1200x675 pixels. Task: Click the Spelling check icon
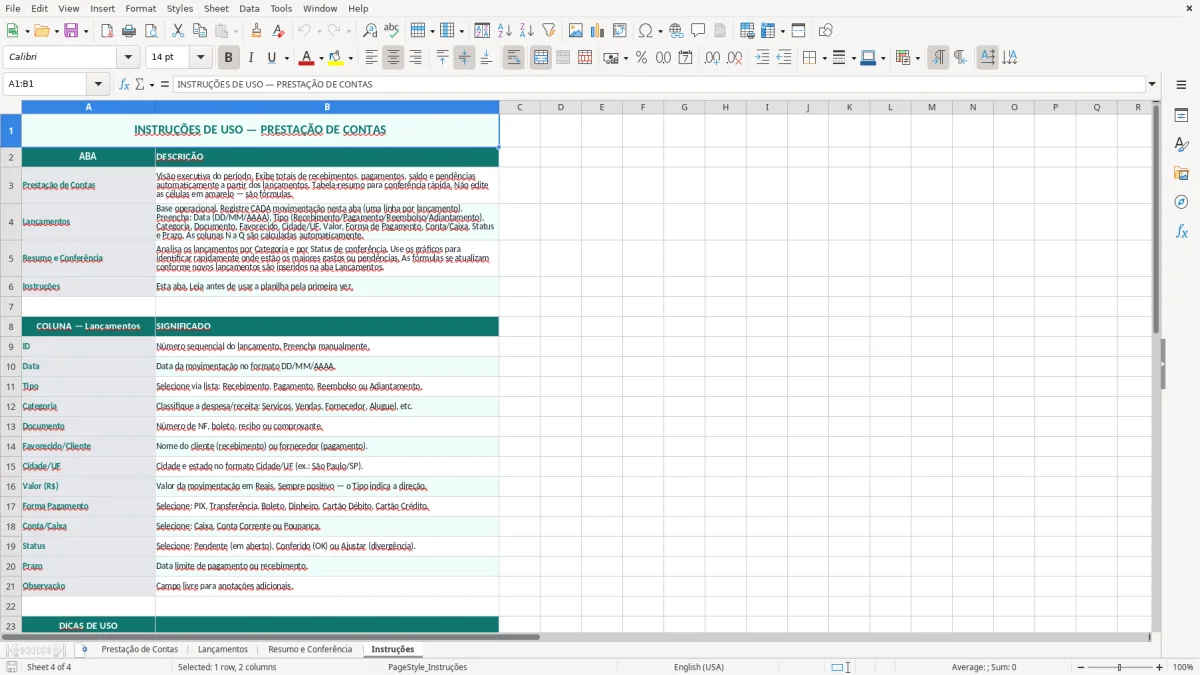coord(392,31)
